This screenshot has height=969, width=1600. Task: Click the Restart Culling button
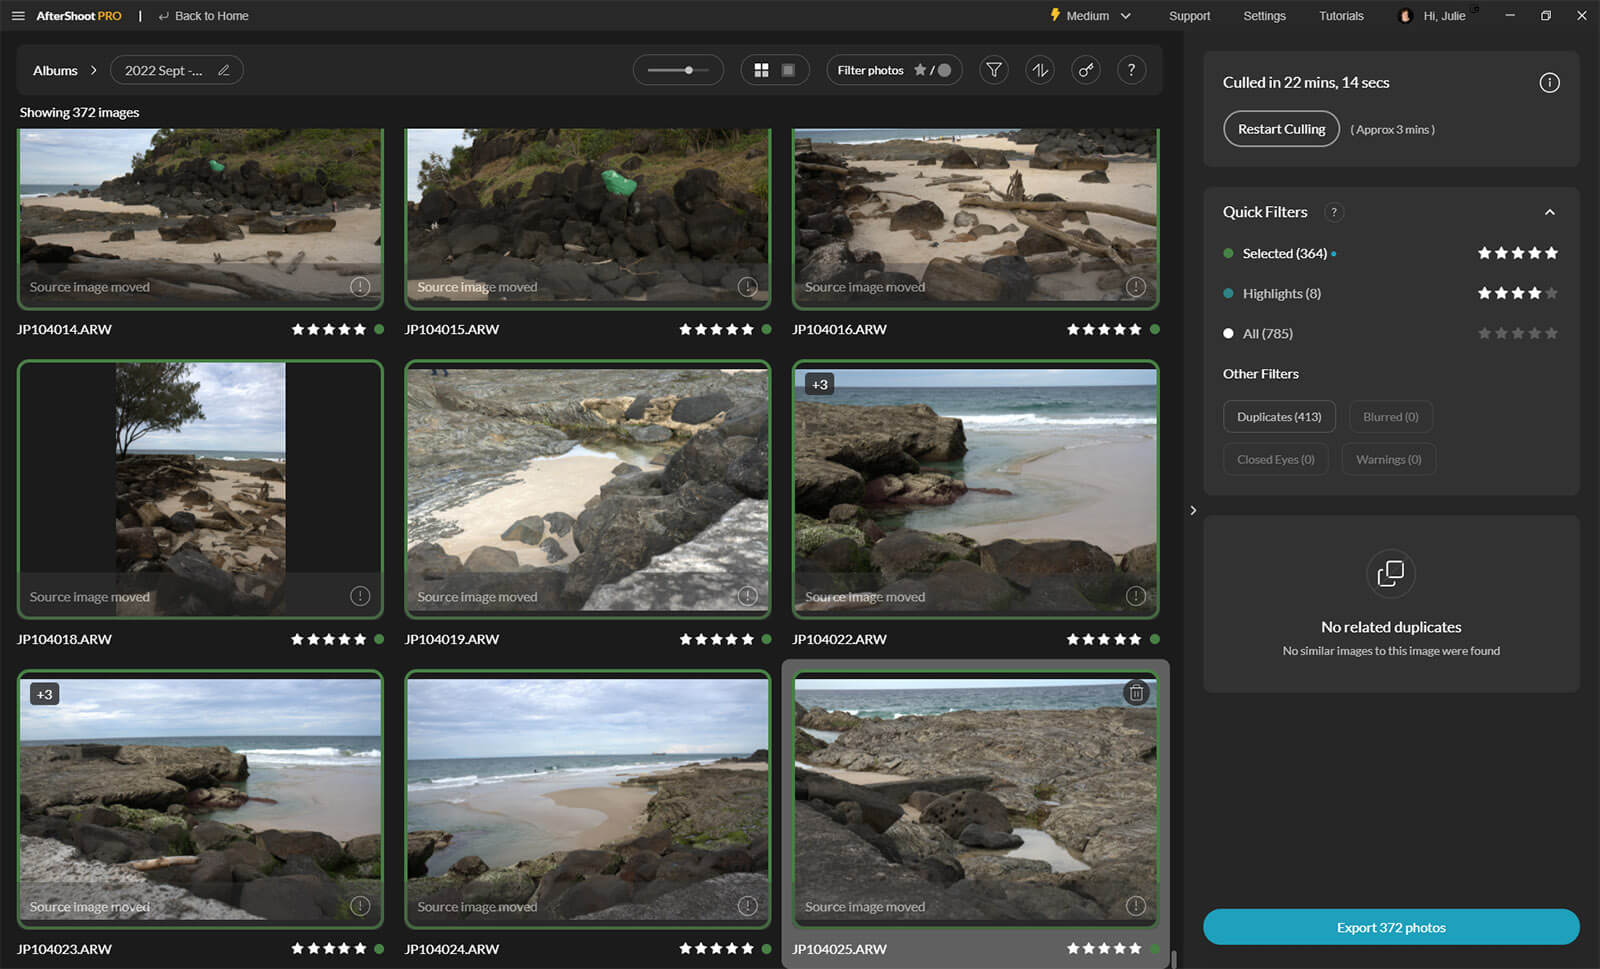1281,129
